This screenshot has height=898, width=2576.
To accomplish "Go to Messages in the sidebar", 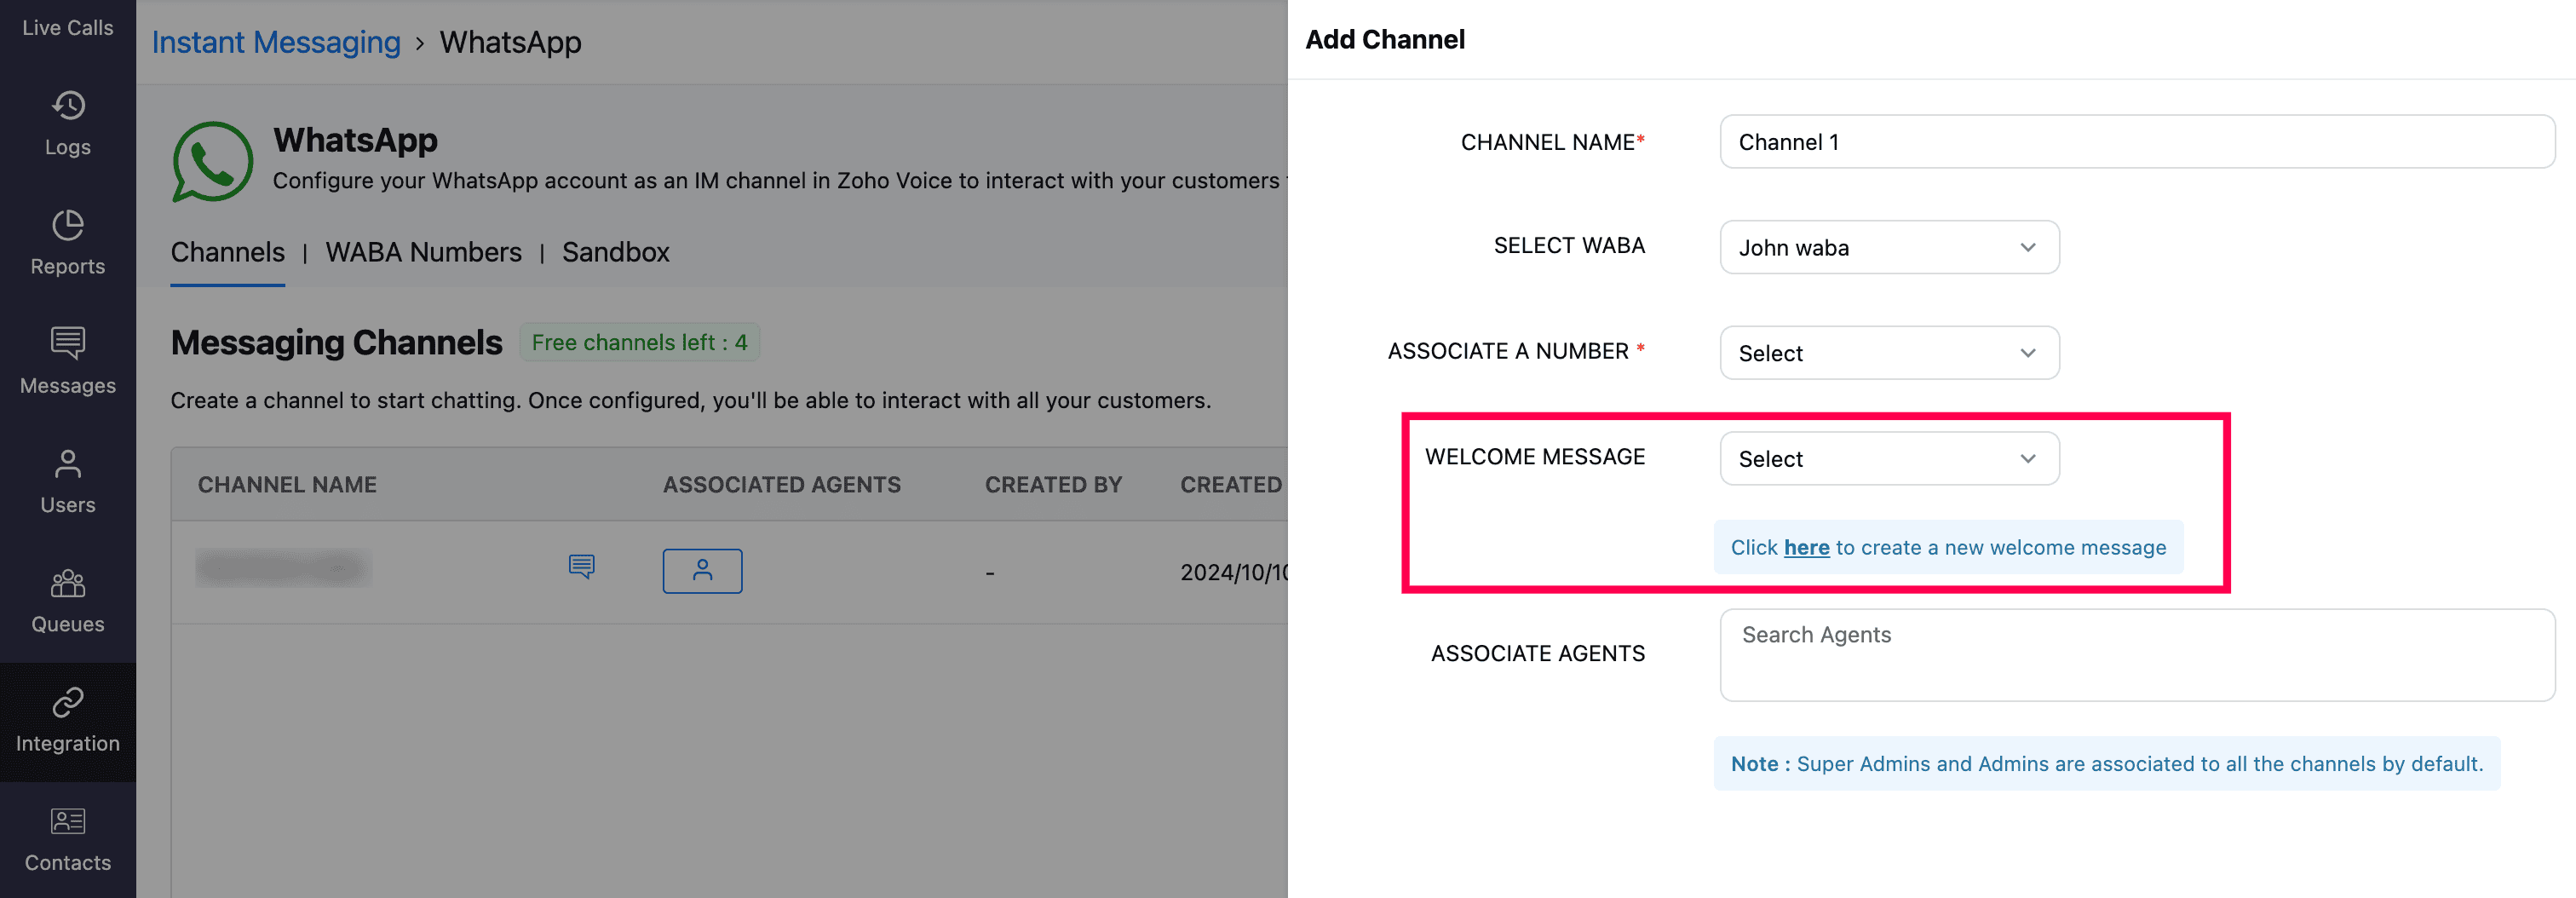I will pyautogui.click(x=68, y=345).
